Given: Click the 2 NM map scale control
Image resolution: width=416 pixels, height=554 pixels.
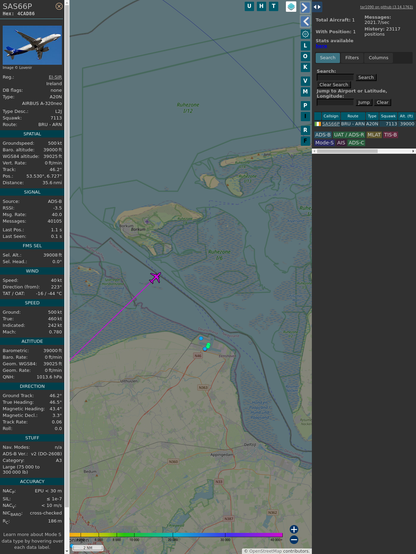Looking at the screenshot, I should pyautogui.click(x=88, y=548).
